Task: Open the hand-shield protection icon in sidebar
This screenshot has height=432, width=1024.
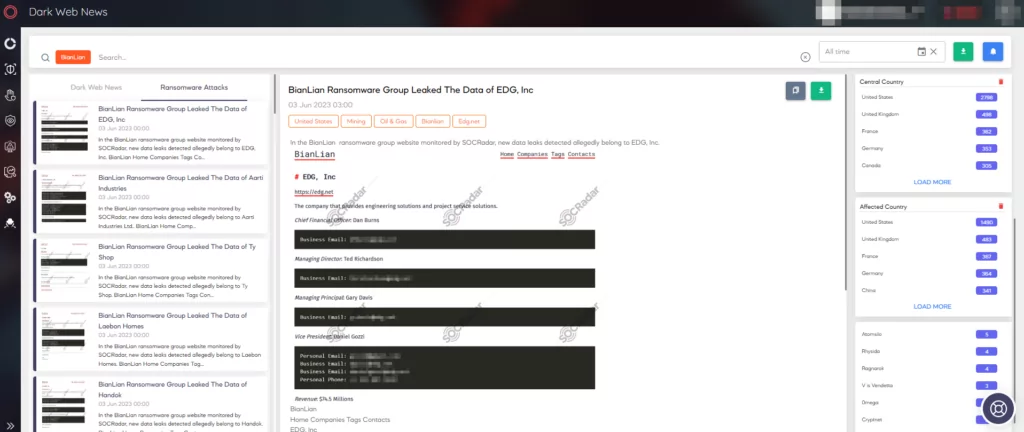Action: tap(10, 95)
